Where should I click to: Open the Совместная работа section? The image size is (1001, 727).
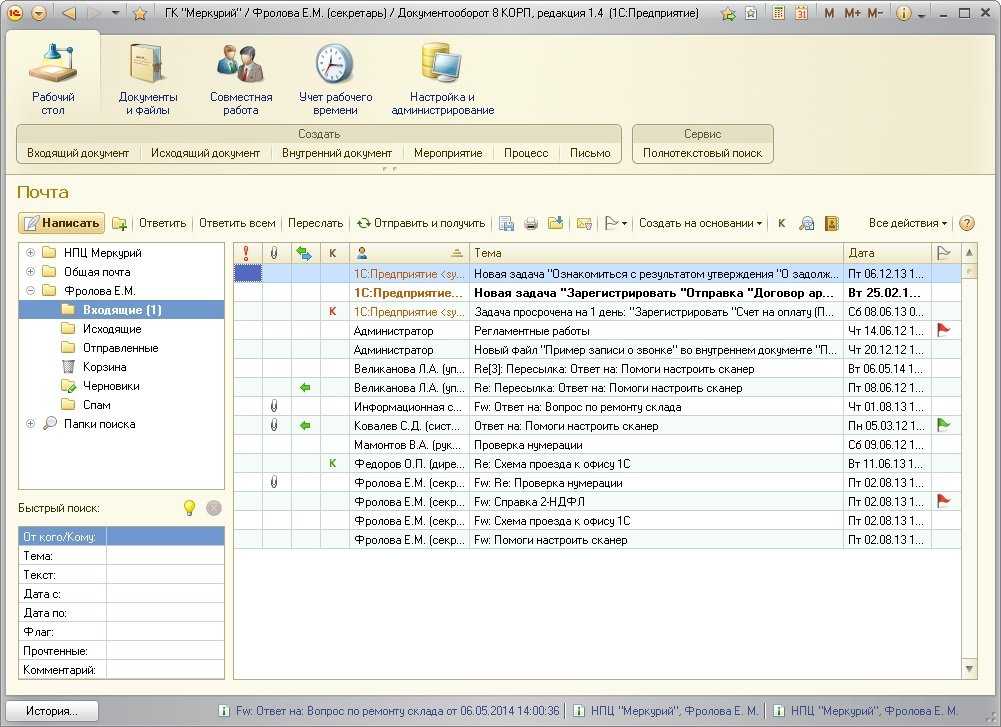point(240,79)
